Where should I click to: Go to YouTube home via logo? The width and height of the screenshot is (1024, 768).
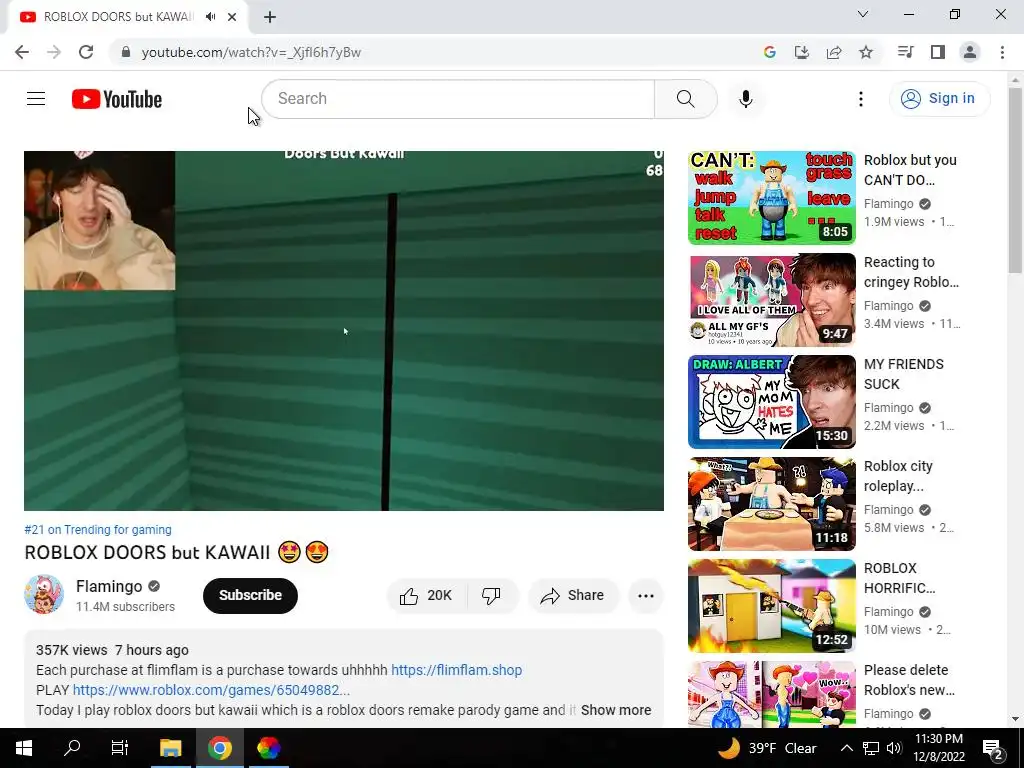117,99
